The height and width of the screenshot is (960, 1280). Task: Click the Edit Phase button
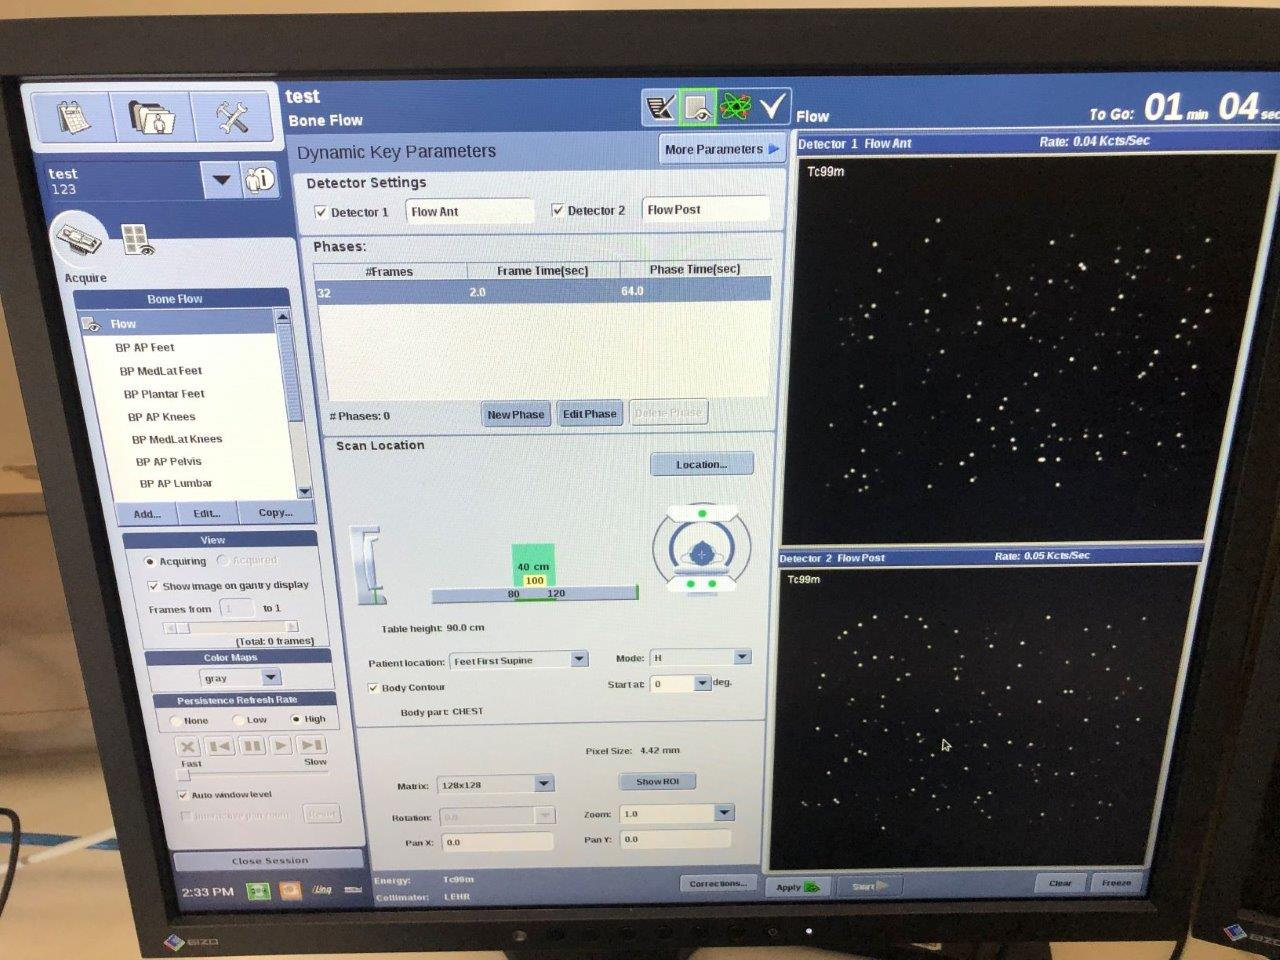click(x=589, y=414)
